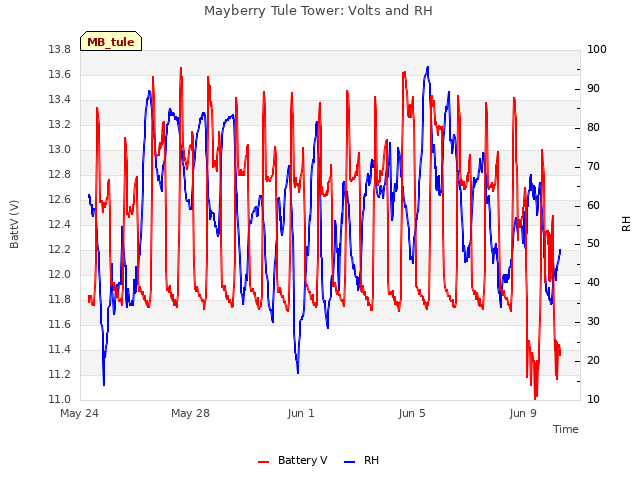Click the 50 RH tick label

593,244
